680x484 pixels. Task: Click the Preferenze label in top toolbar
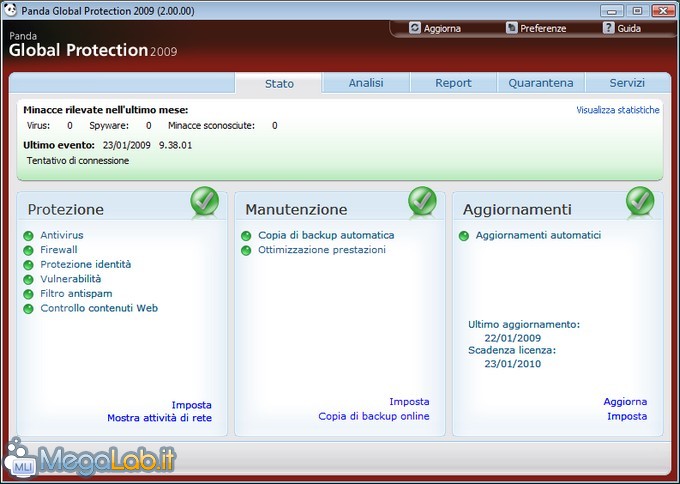[x=543, y=29]
